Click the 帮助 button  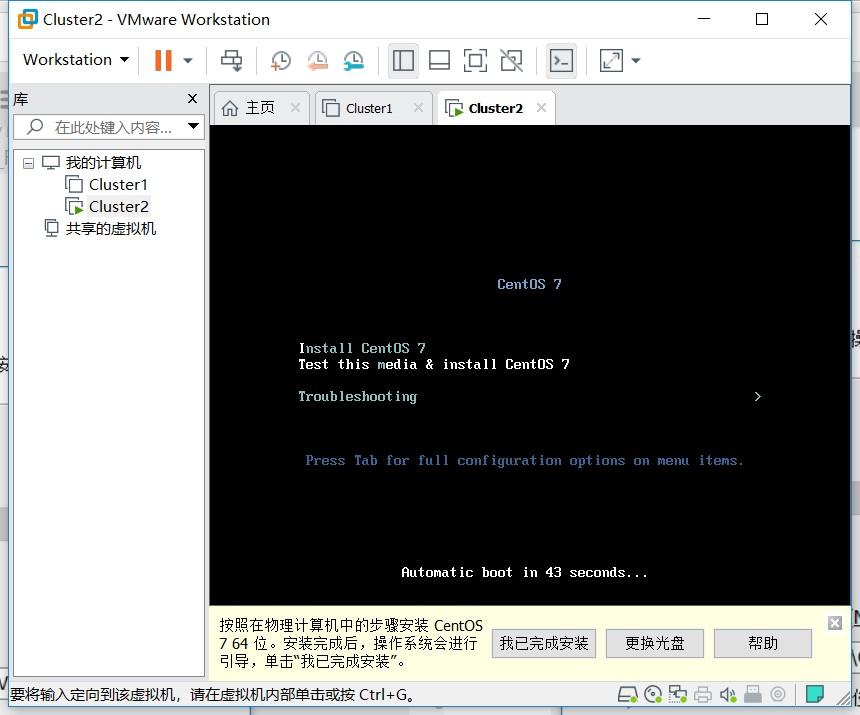click(762, 643)
